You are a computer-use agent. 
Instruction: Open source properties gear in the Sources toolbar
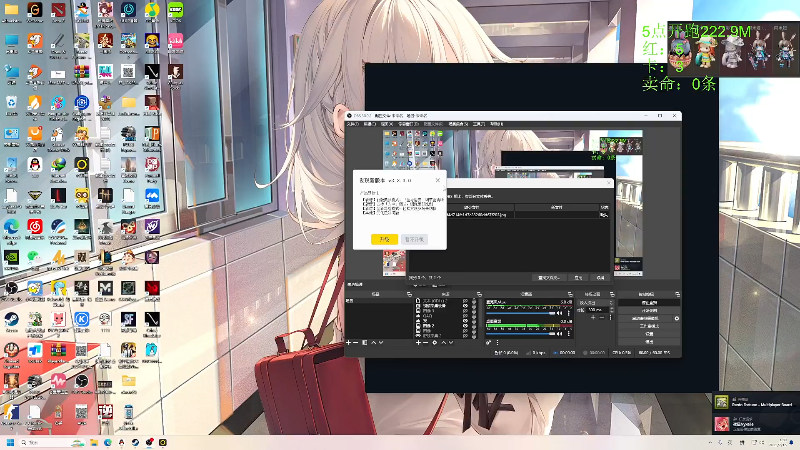(435, 342)
